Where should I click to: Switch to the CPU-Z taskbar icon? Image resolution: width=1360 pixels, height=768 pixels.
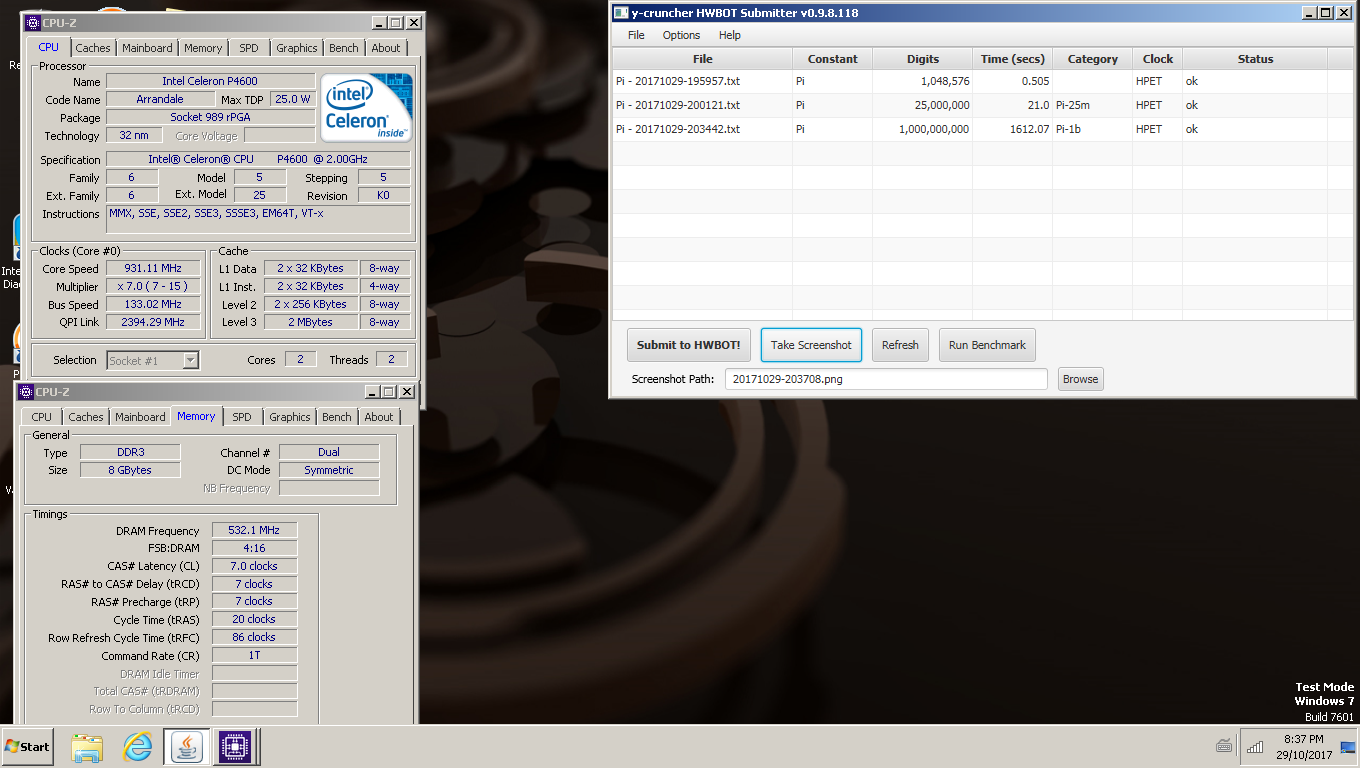click(234, 746)
